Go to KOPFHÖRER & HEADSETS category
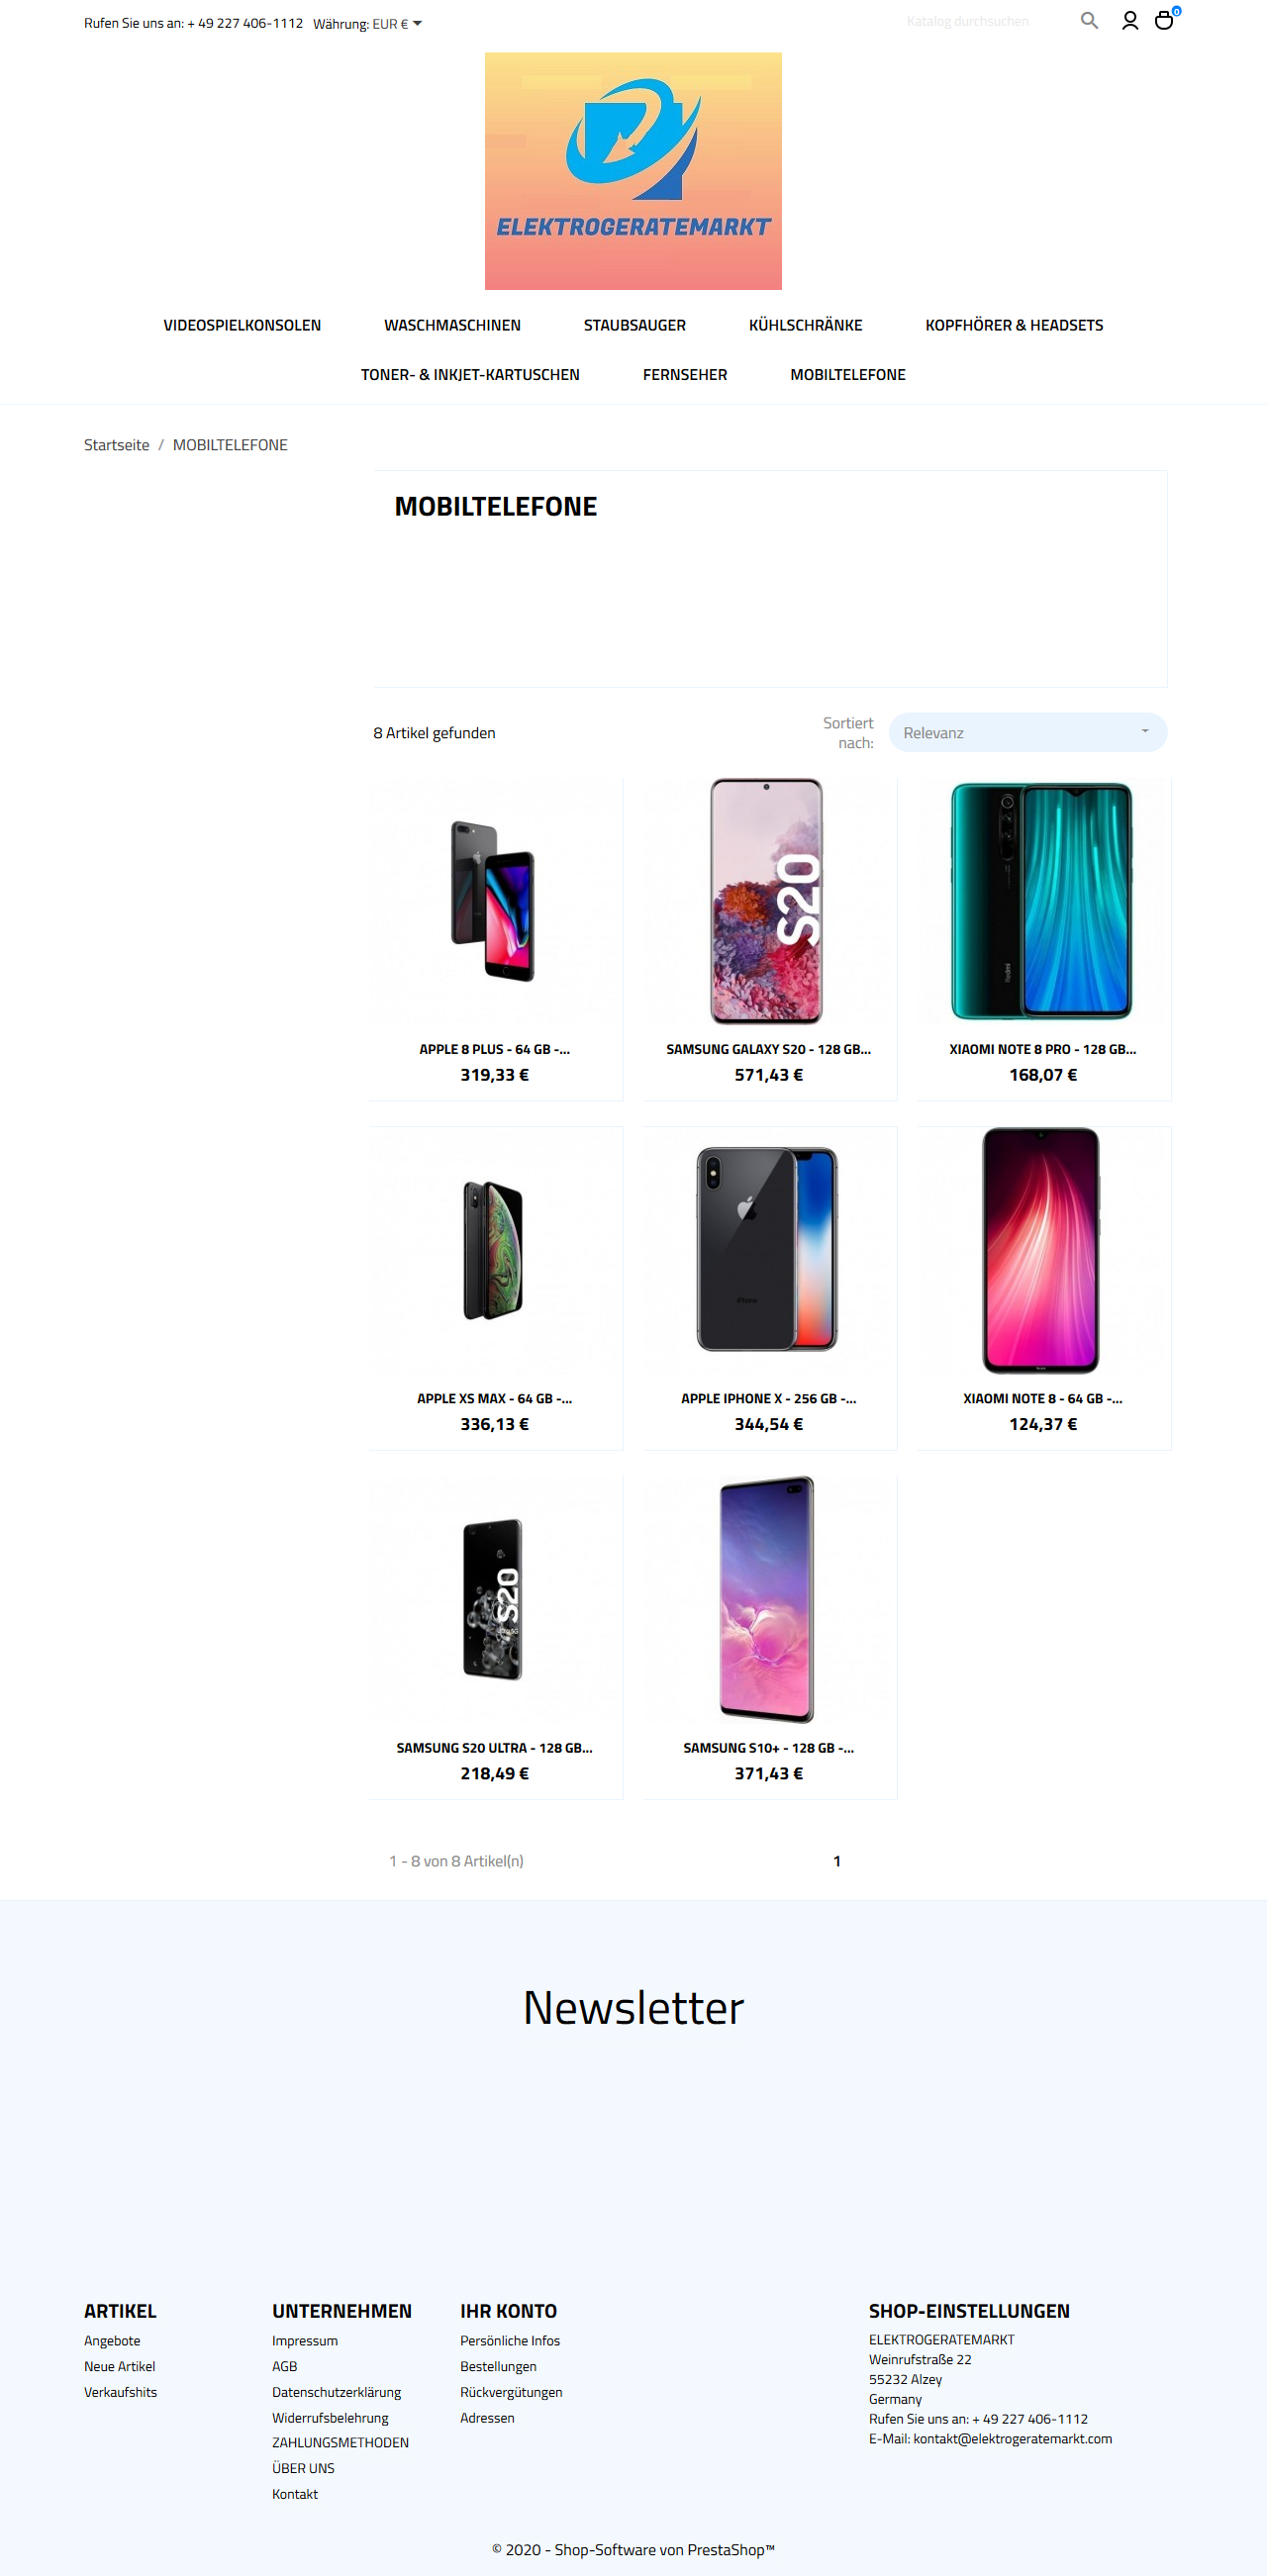Viewport: 1267px width, 2576px height. pos(1014,325)
